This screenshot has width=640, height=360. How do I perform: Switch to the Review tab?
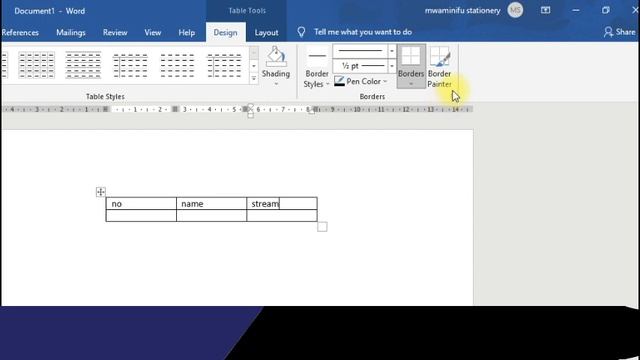pyautogui.click(x=115, y=32)
